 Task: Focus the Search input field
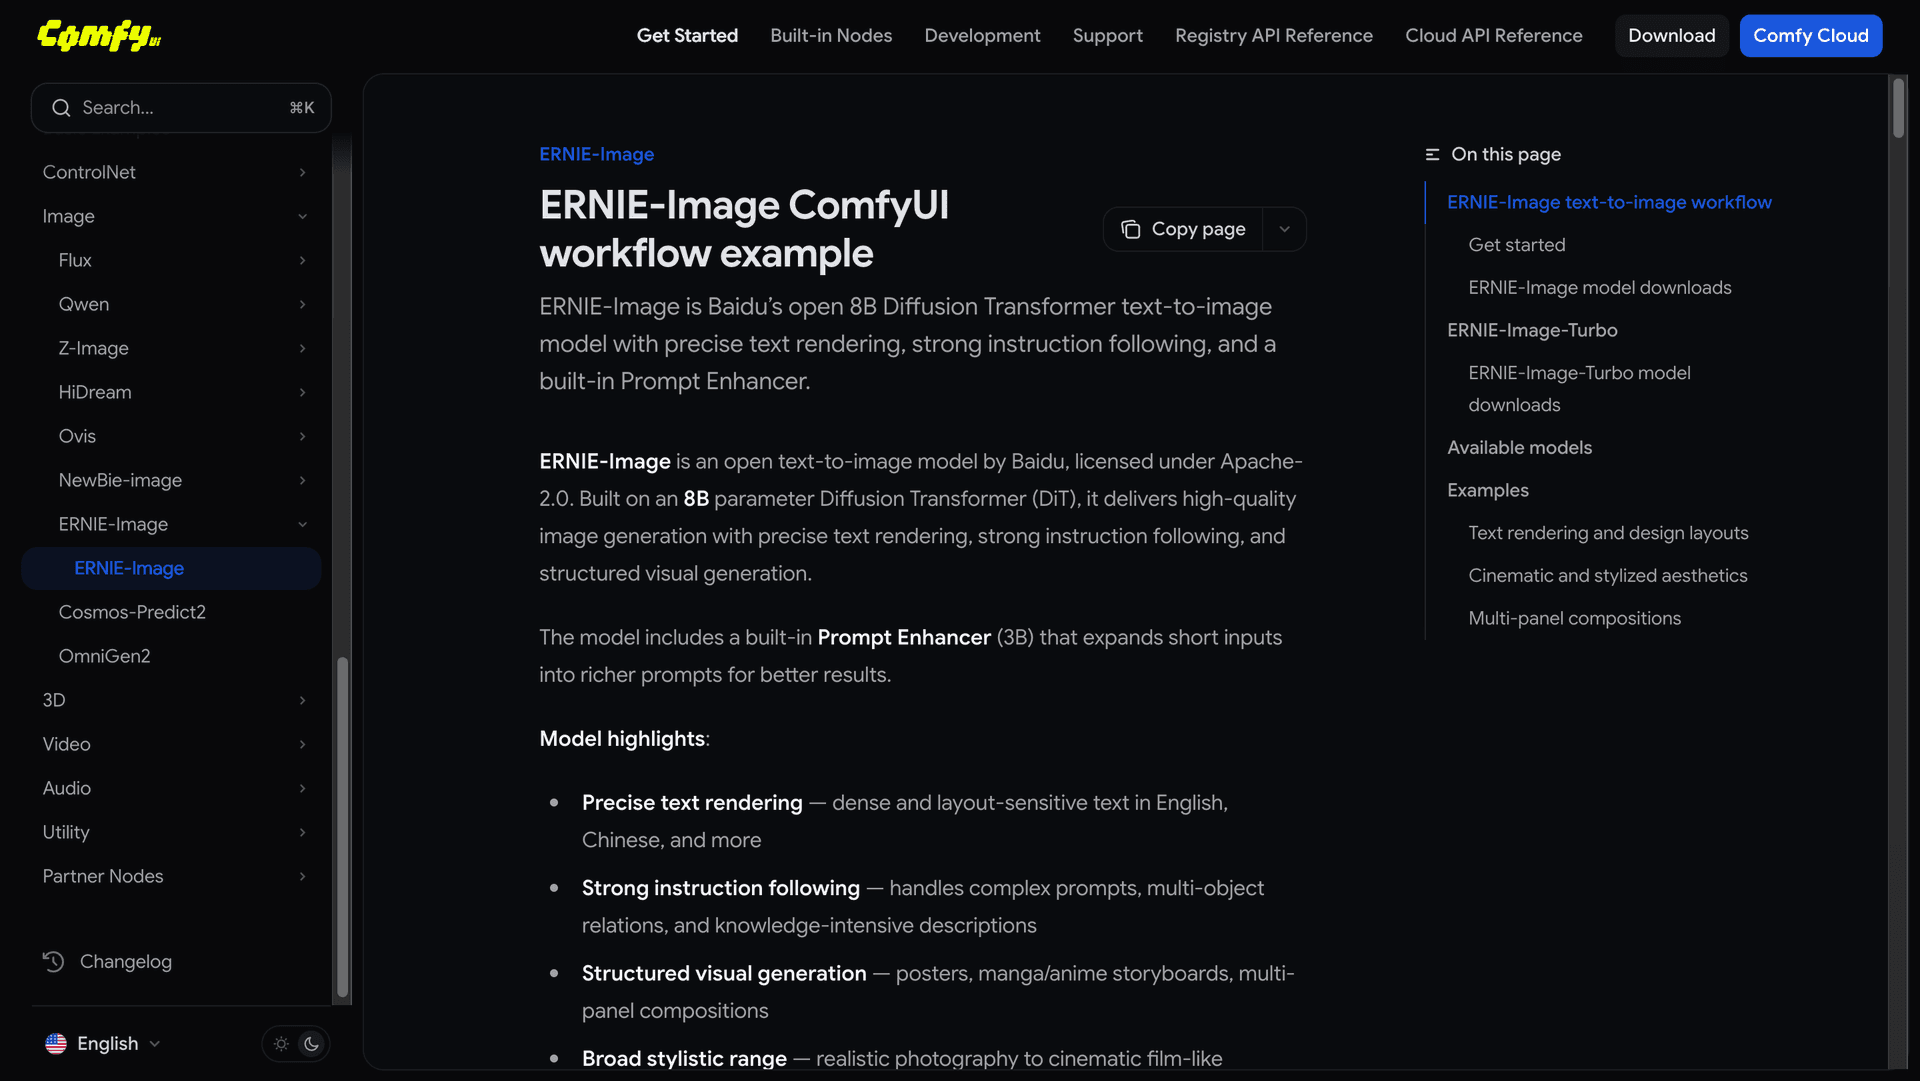[x=180, y=108]
